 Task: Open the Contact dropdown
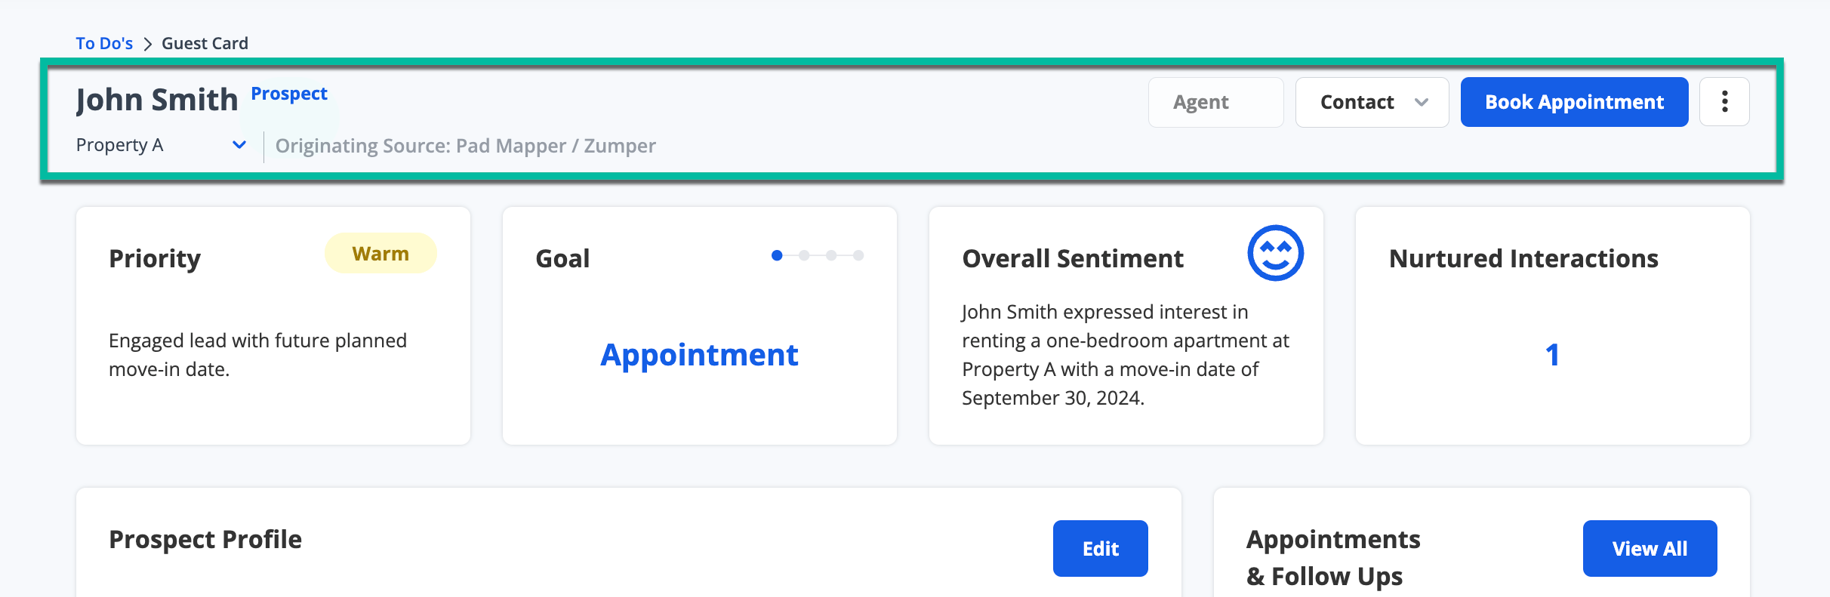pos(1372,102)
